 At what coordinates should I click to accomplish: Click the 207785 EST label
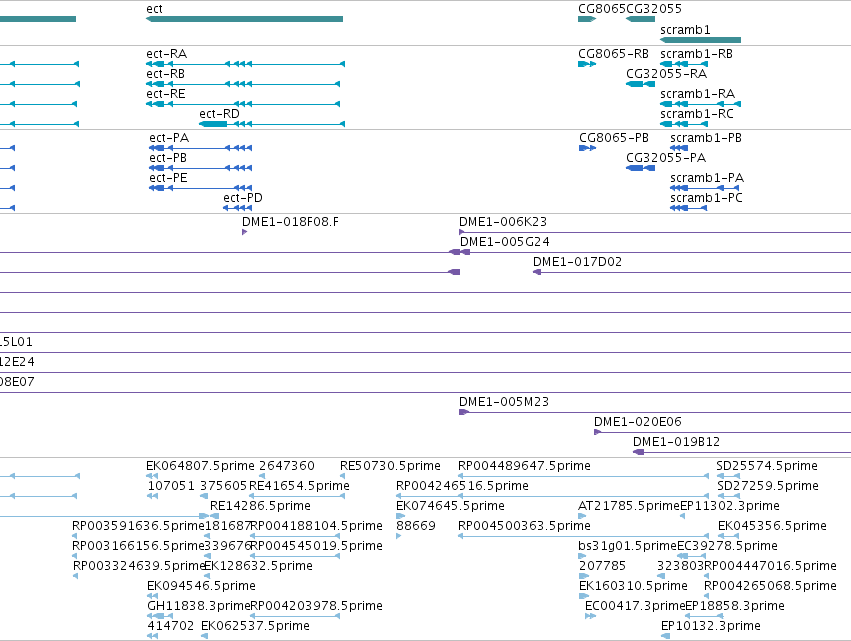point(602,566)
